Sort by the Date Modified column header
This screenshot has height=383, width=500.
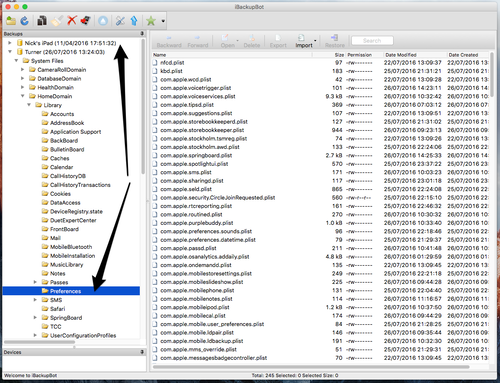(x=414, y=55)
